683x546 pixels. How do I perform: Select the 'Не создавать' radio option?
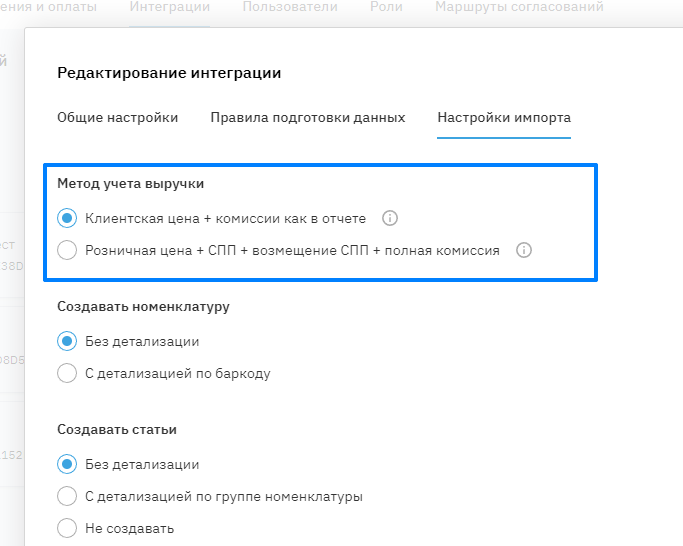point(67,528)
